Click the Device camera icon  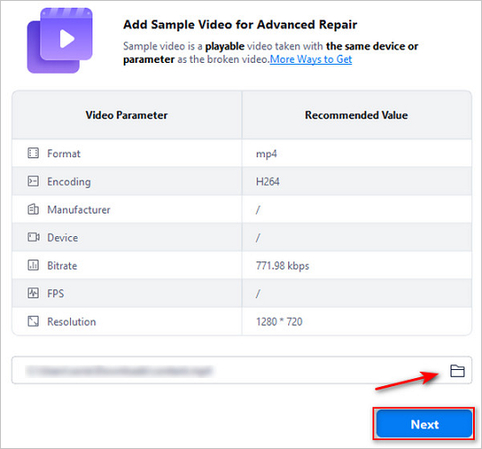[x=33, y=237]
